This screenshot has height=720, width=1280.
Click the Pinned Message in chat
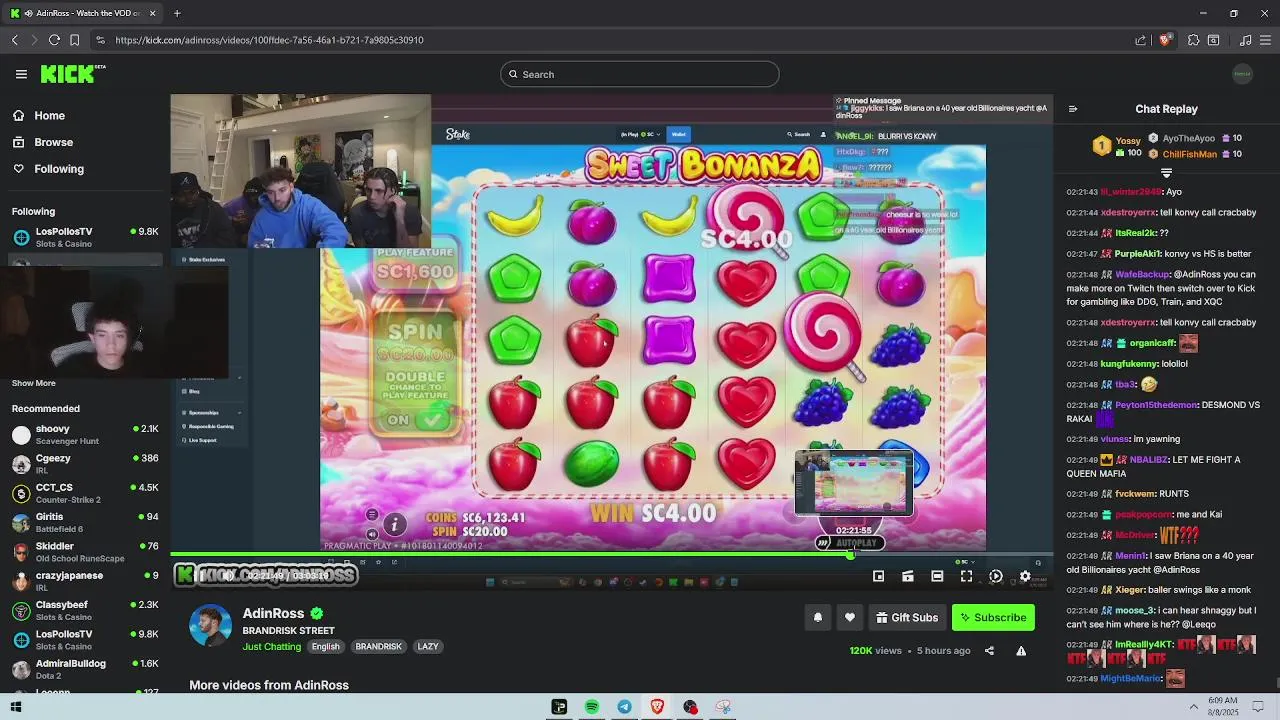pyautogui.click(x=942, y=107)
